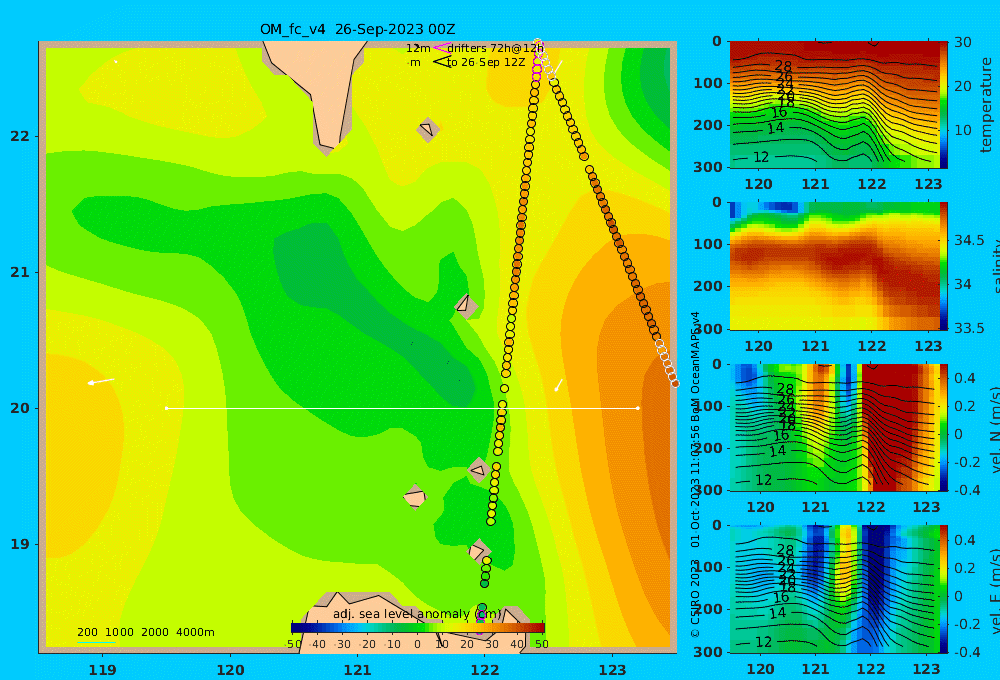Open the salinity section panel

834,266
